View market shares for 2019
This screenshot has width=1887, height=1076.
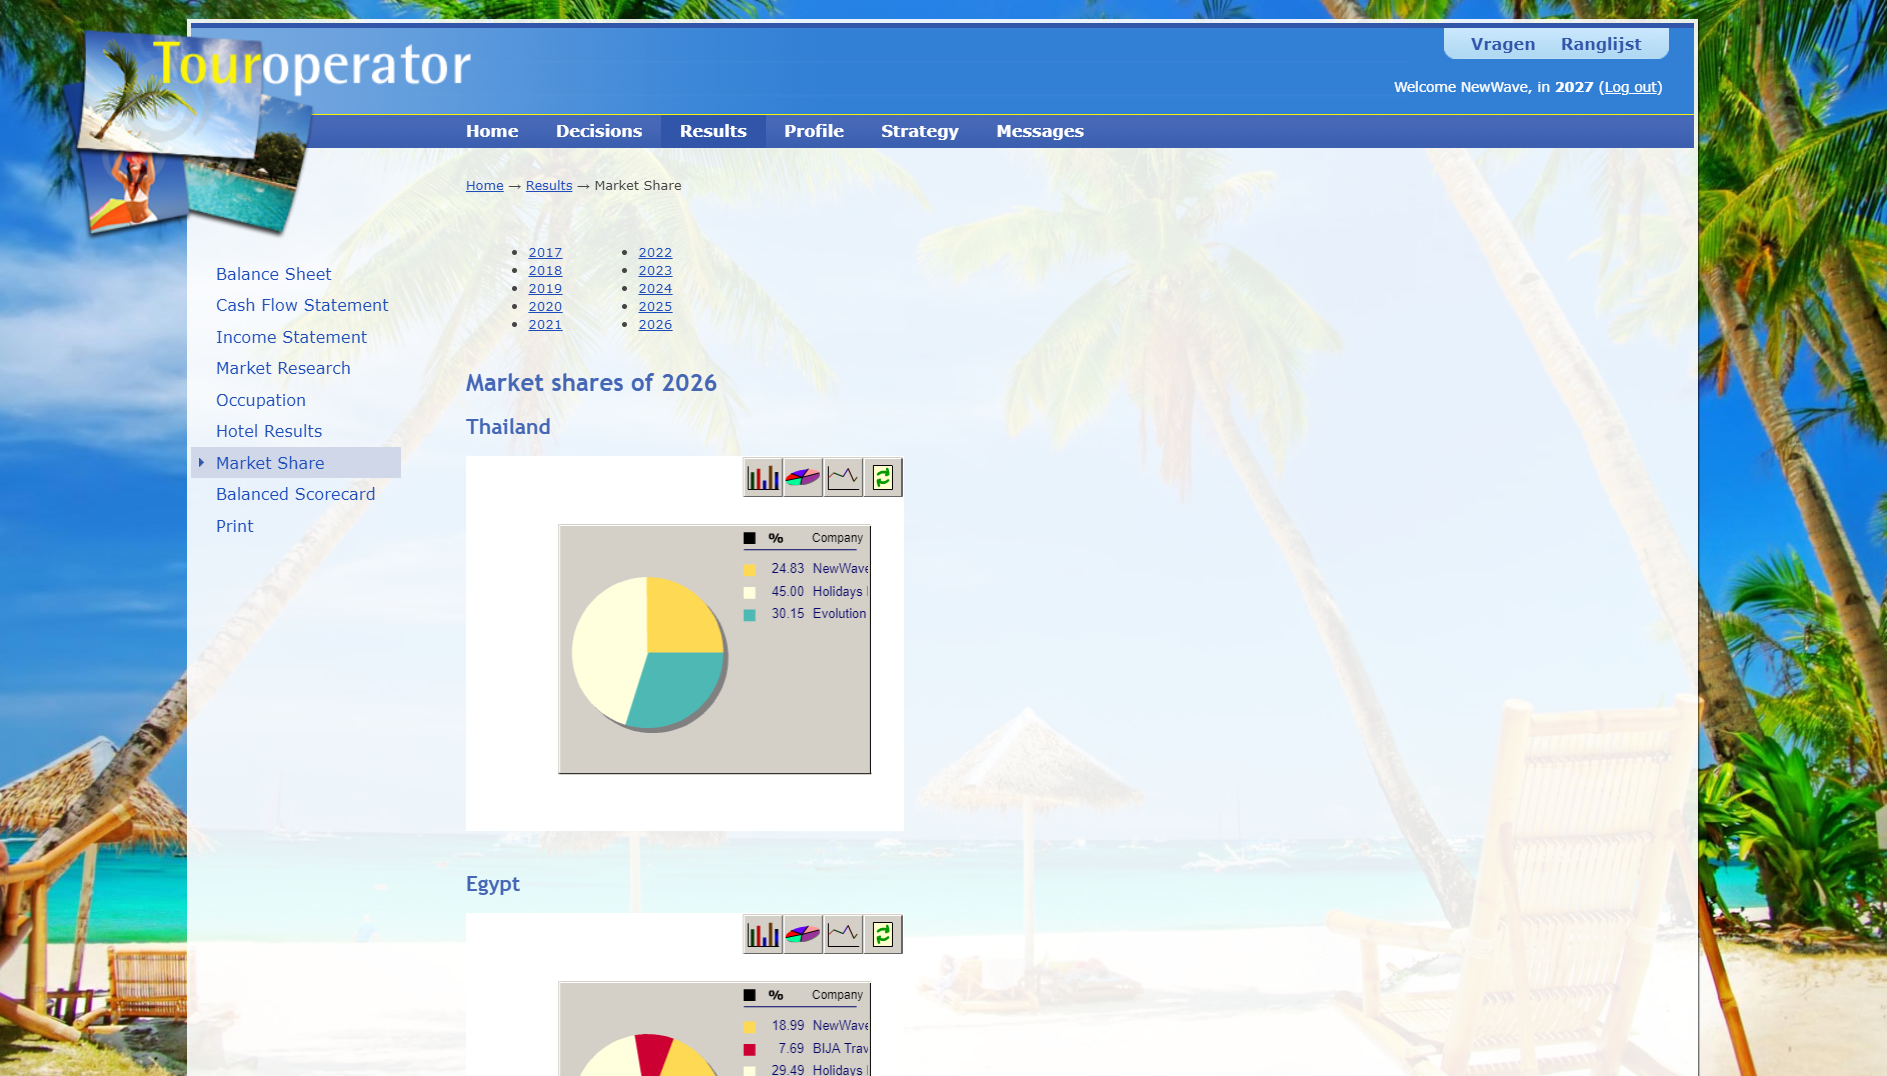click(x=545, y=289)
